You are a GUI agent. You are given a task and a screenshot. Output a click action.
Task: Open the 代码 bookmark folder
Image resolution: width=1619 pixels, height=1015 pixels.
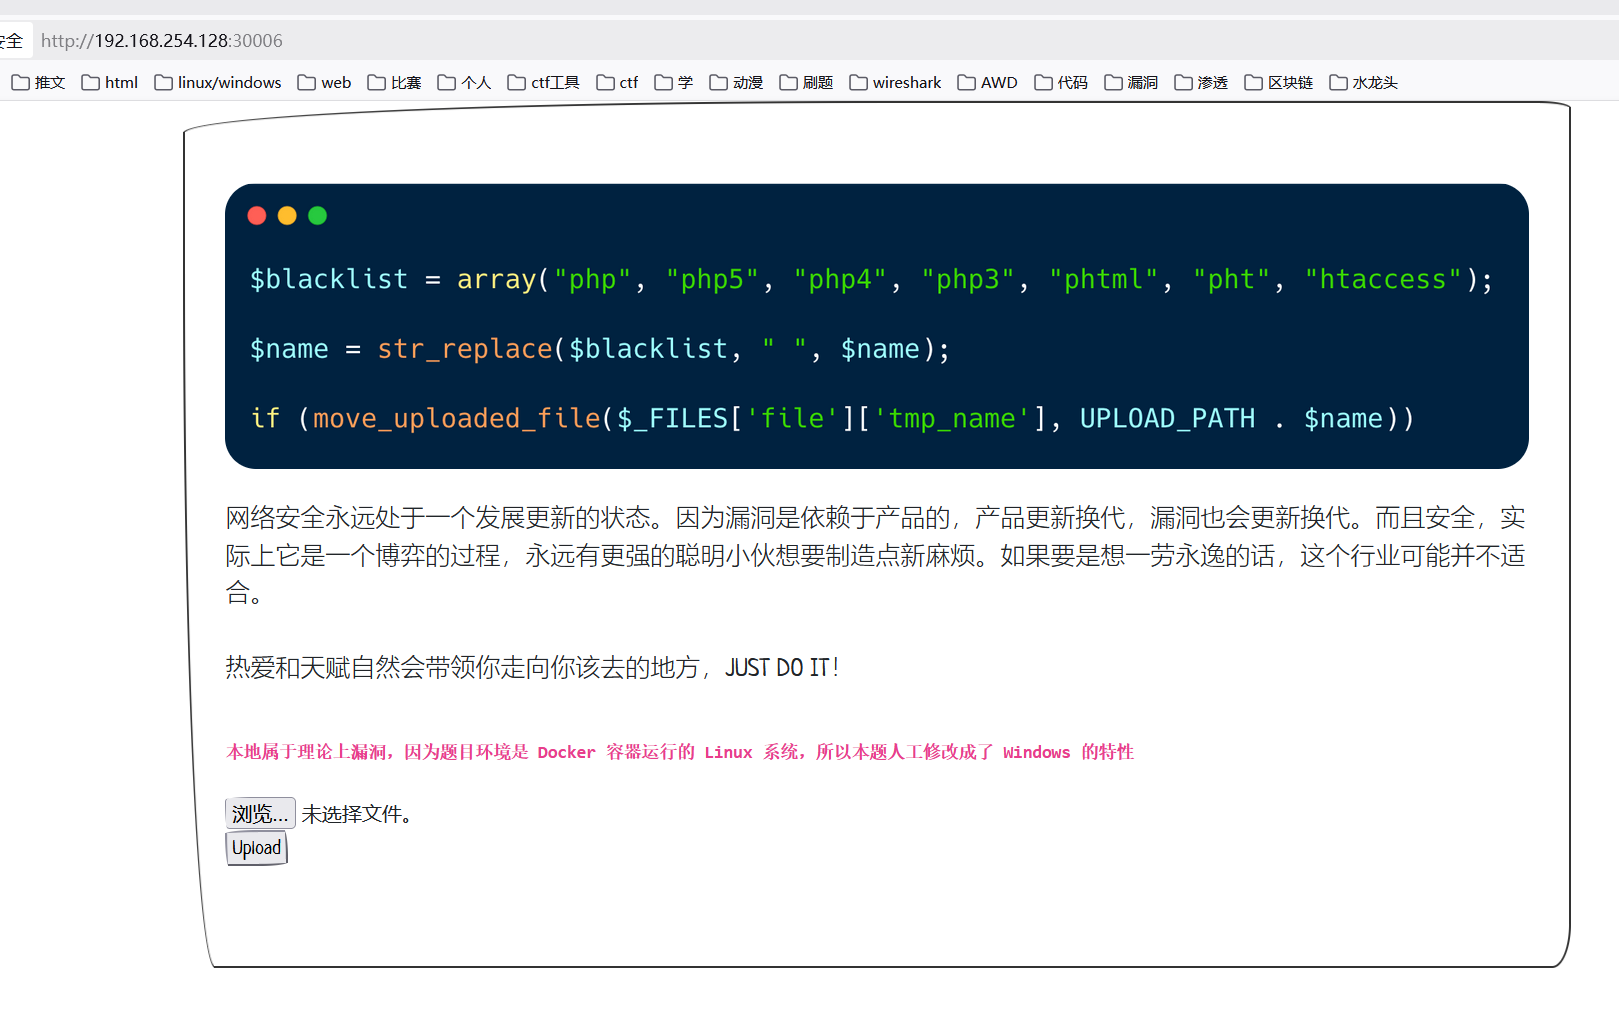point(1062,82)
